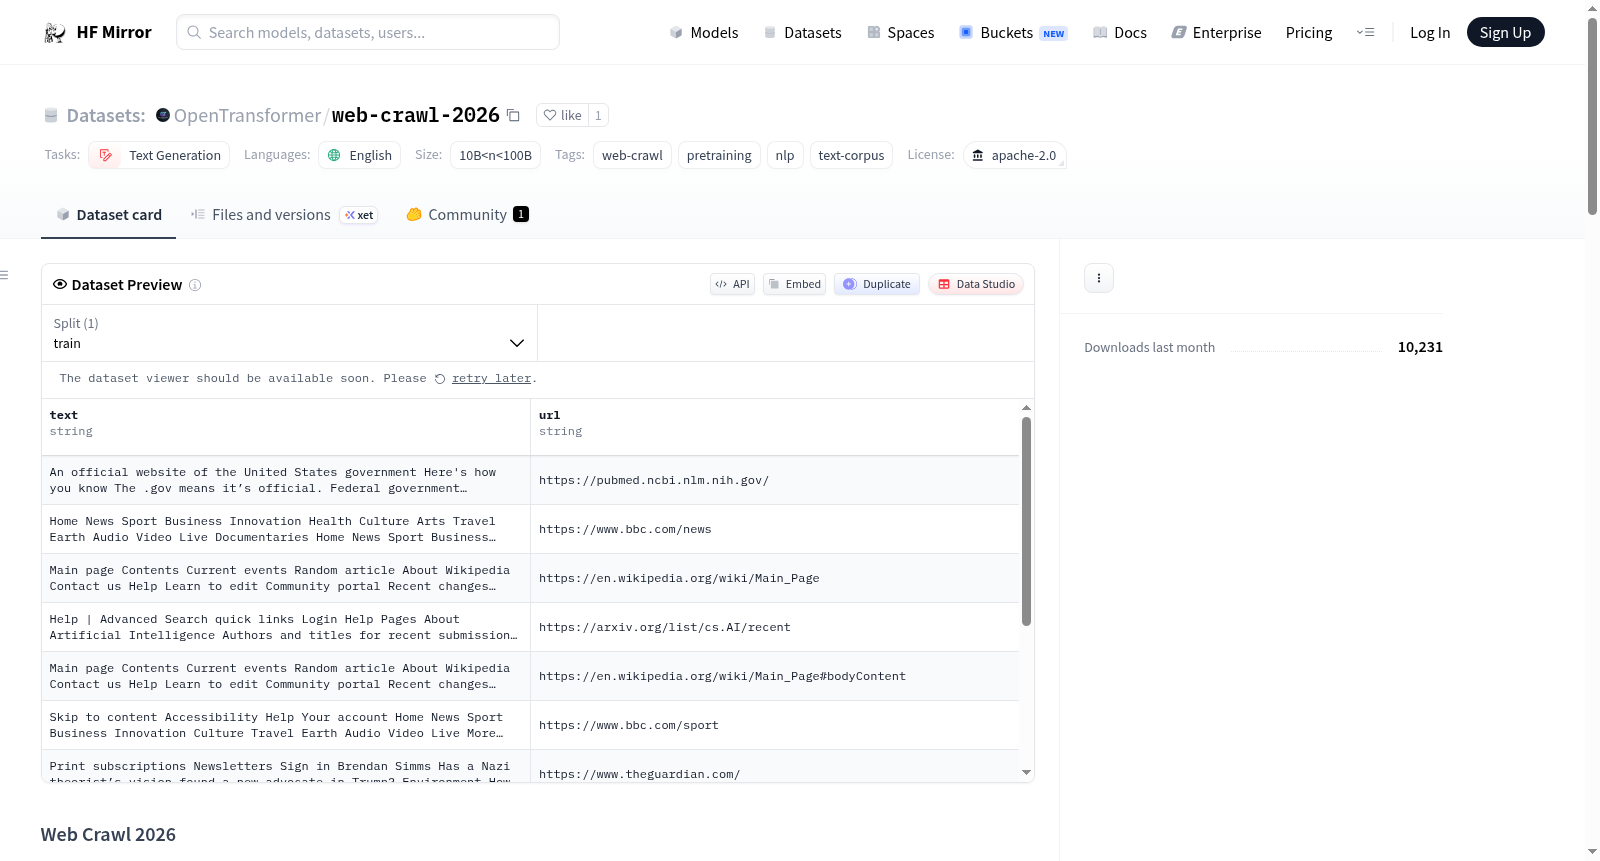Go to Datasets in the navigation
The width and height of the screenshot is (1600, 861).
point(803,33)
